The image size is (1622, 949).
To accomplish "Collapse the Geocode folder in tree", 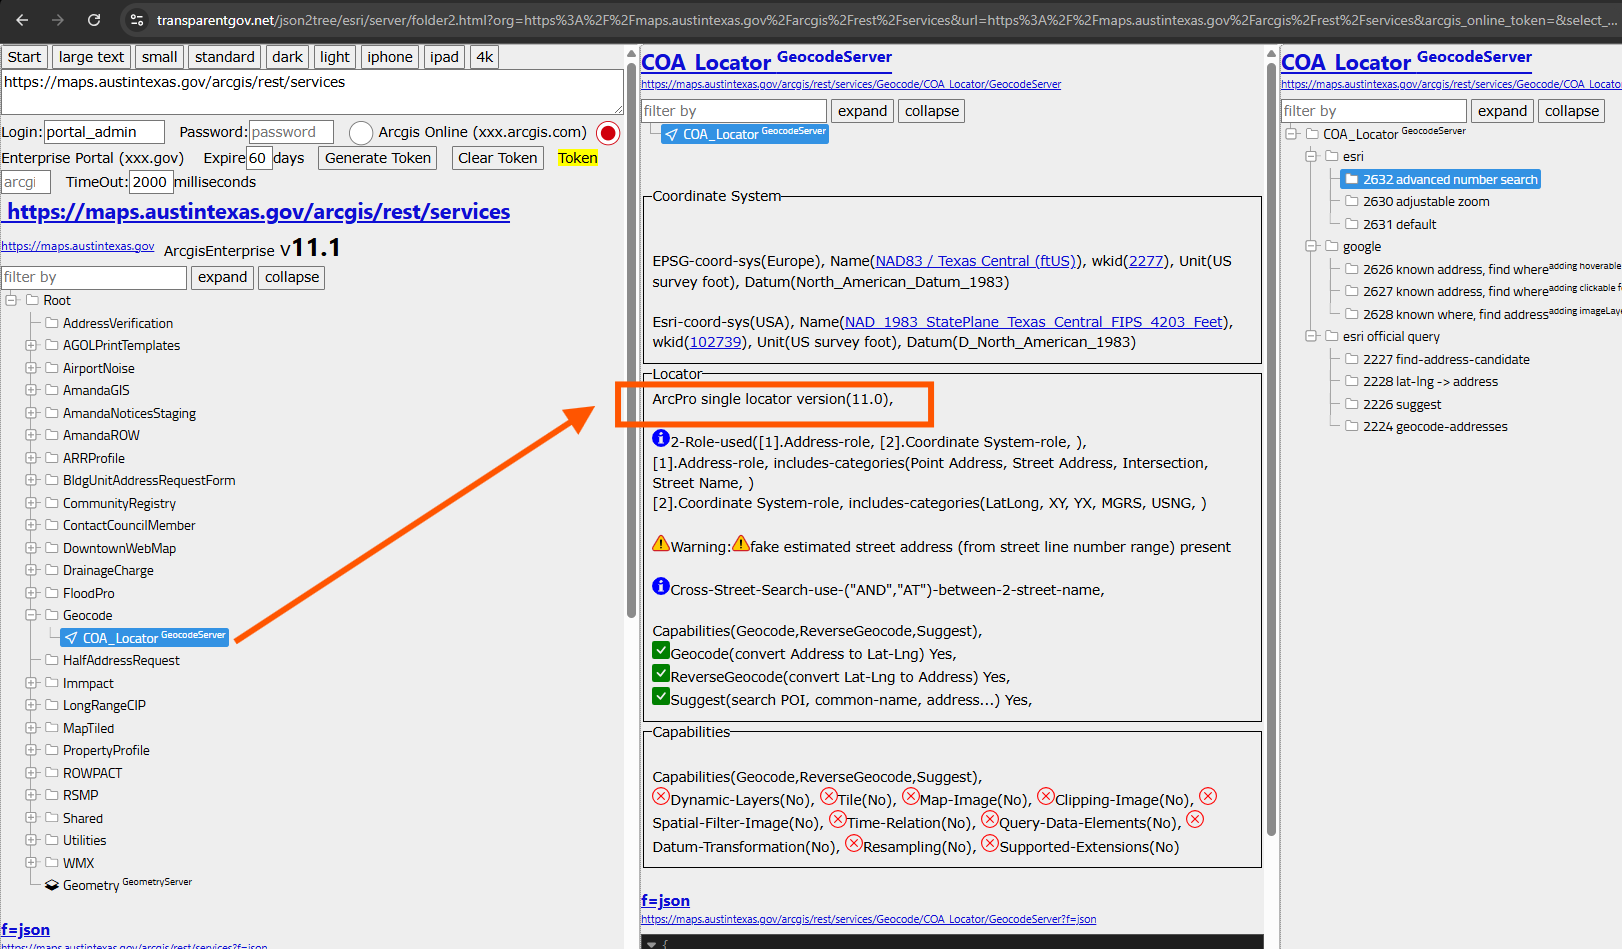I will coord(31,615).
